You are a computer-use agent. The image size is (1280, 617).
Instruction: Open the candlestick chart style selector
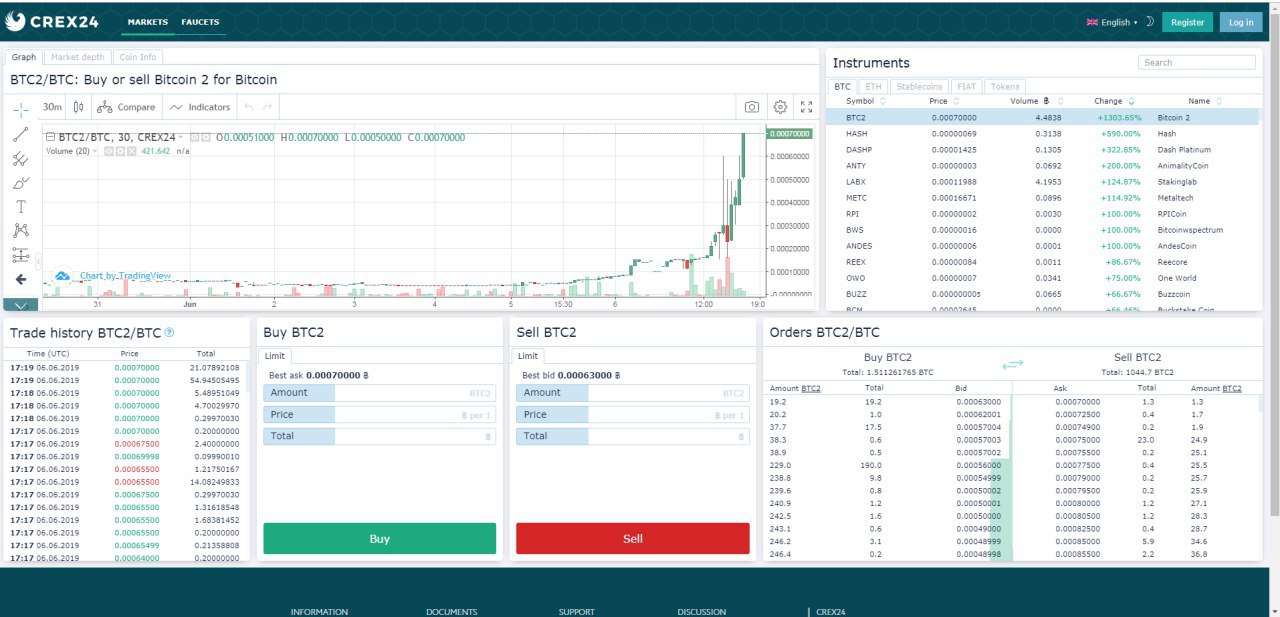[x=79, y=107]
